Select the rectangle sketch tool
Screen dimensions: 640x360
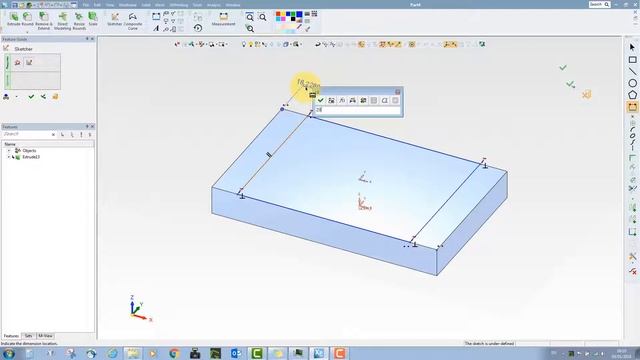pyautogui.click(x=632, y=60)
